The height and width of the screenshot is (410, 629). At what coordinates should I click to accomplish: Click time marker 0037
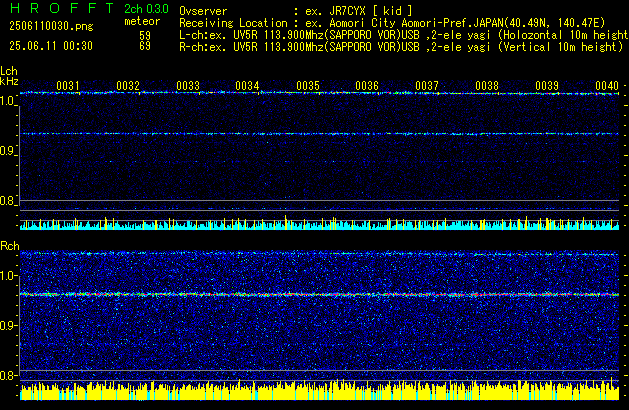427,85
